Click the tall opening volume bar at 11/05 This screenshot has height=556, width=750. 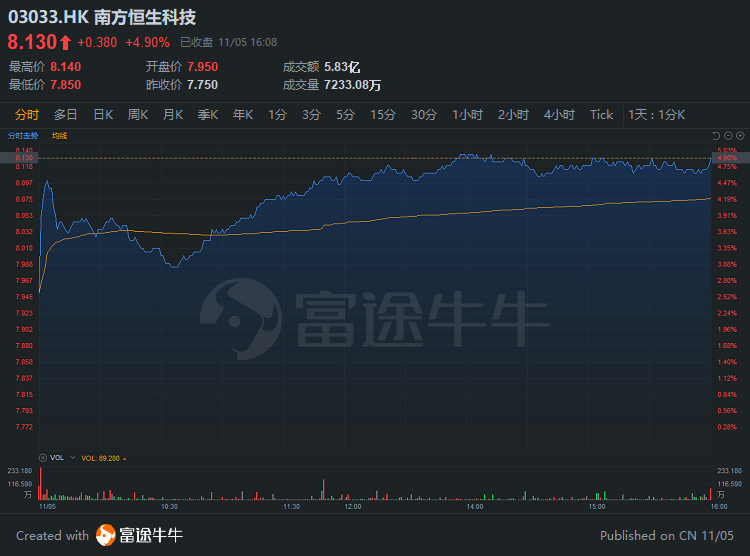click(41, 484)
